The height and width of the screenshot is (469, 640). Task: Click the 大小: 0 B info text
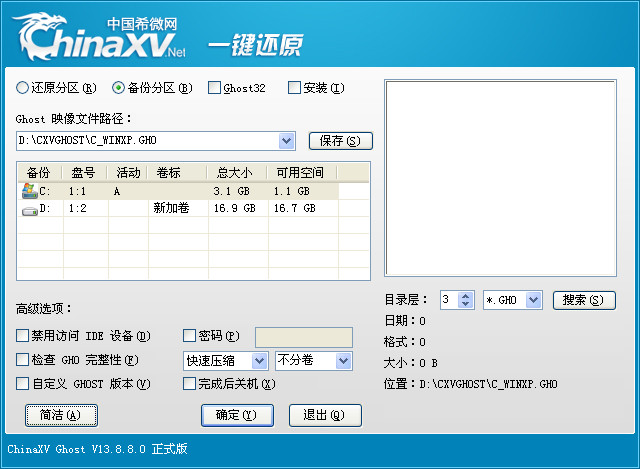(x=411, y=363)
